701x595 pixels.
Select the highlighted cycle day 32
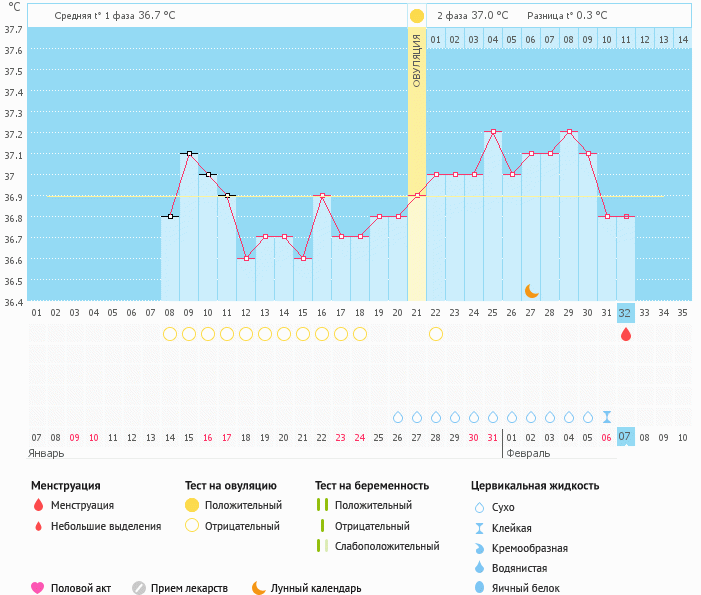pos(625,313)
